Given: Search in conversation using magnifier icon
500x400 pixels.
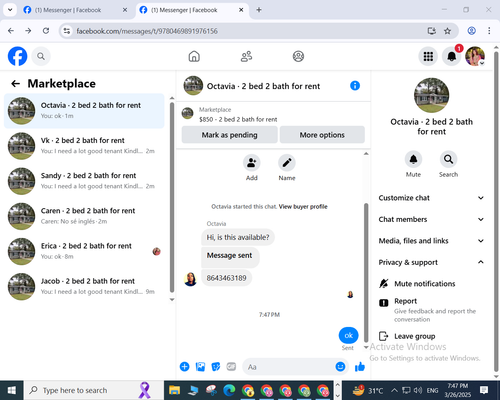Looking at the screenshot, I should [448, 159].
